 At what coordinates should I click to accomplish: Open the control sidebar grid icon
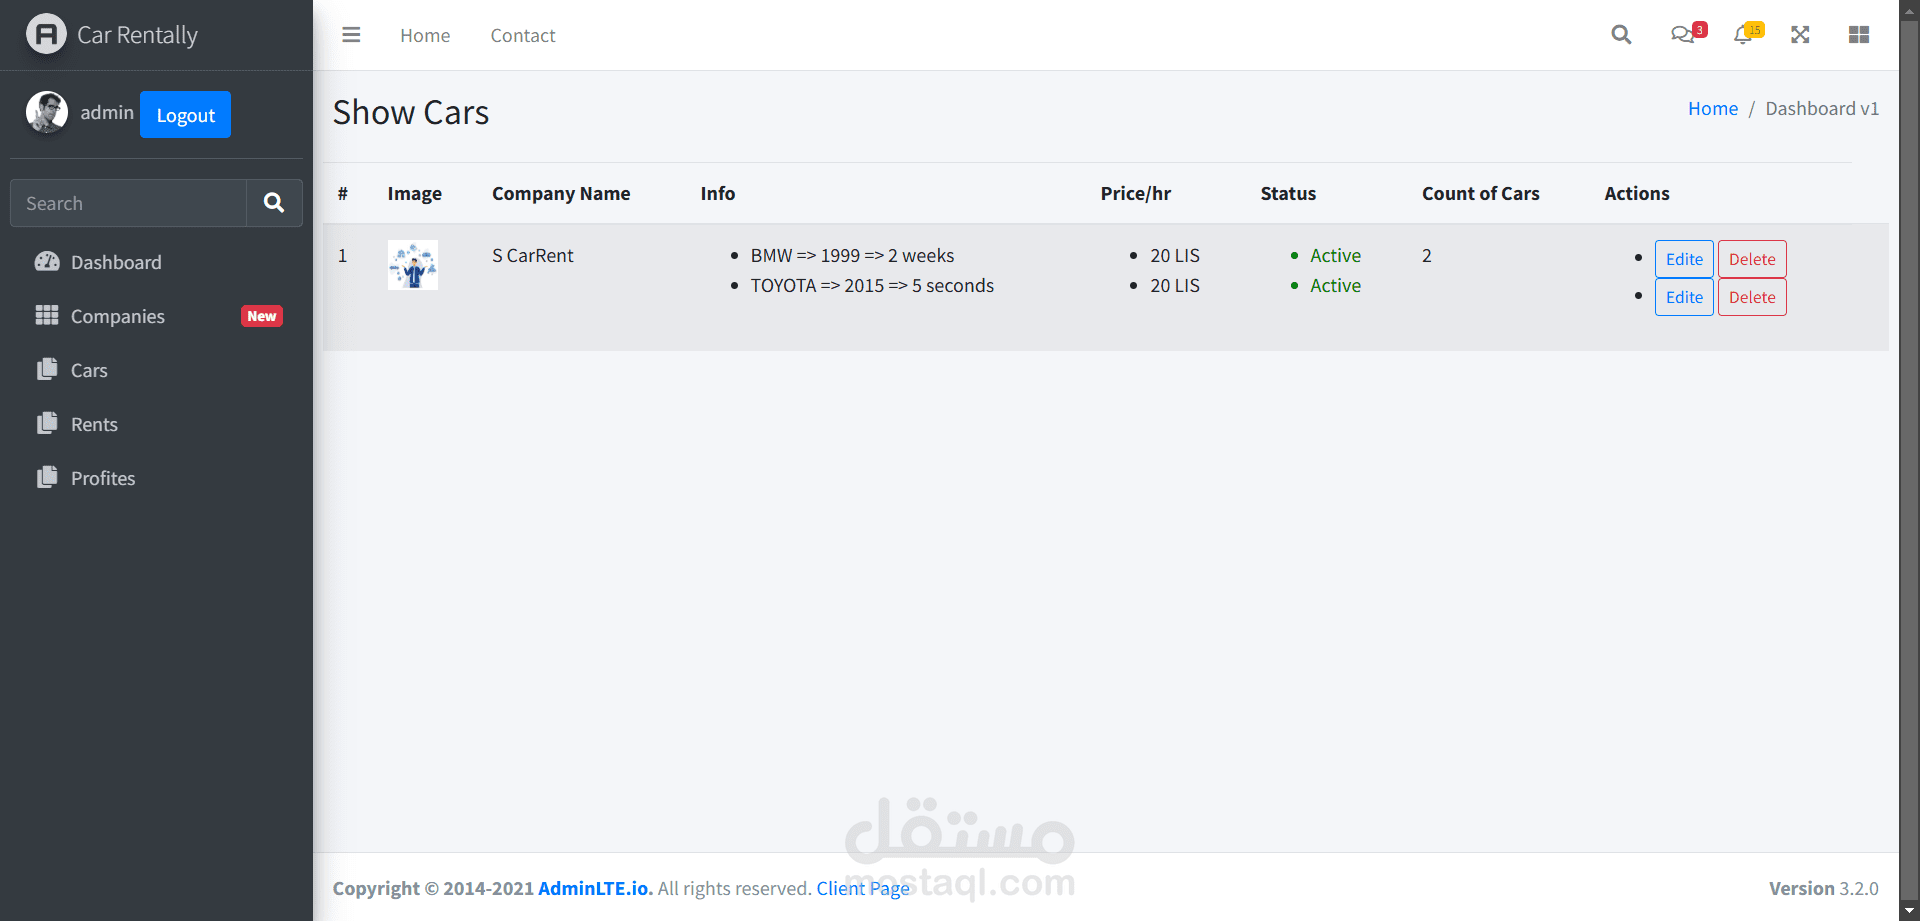coord(1859,35)
